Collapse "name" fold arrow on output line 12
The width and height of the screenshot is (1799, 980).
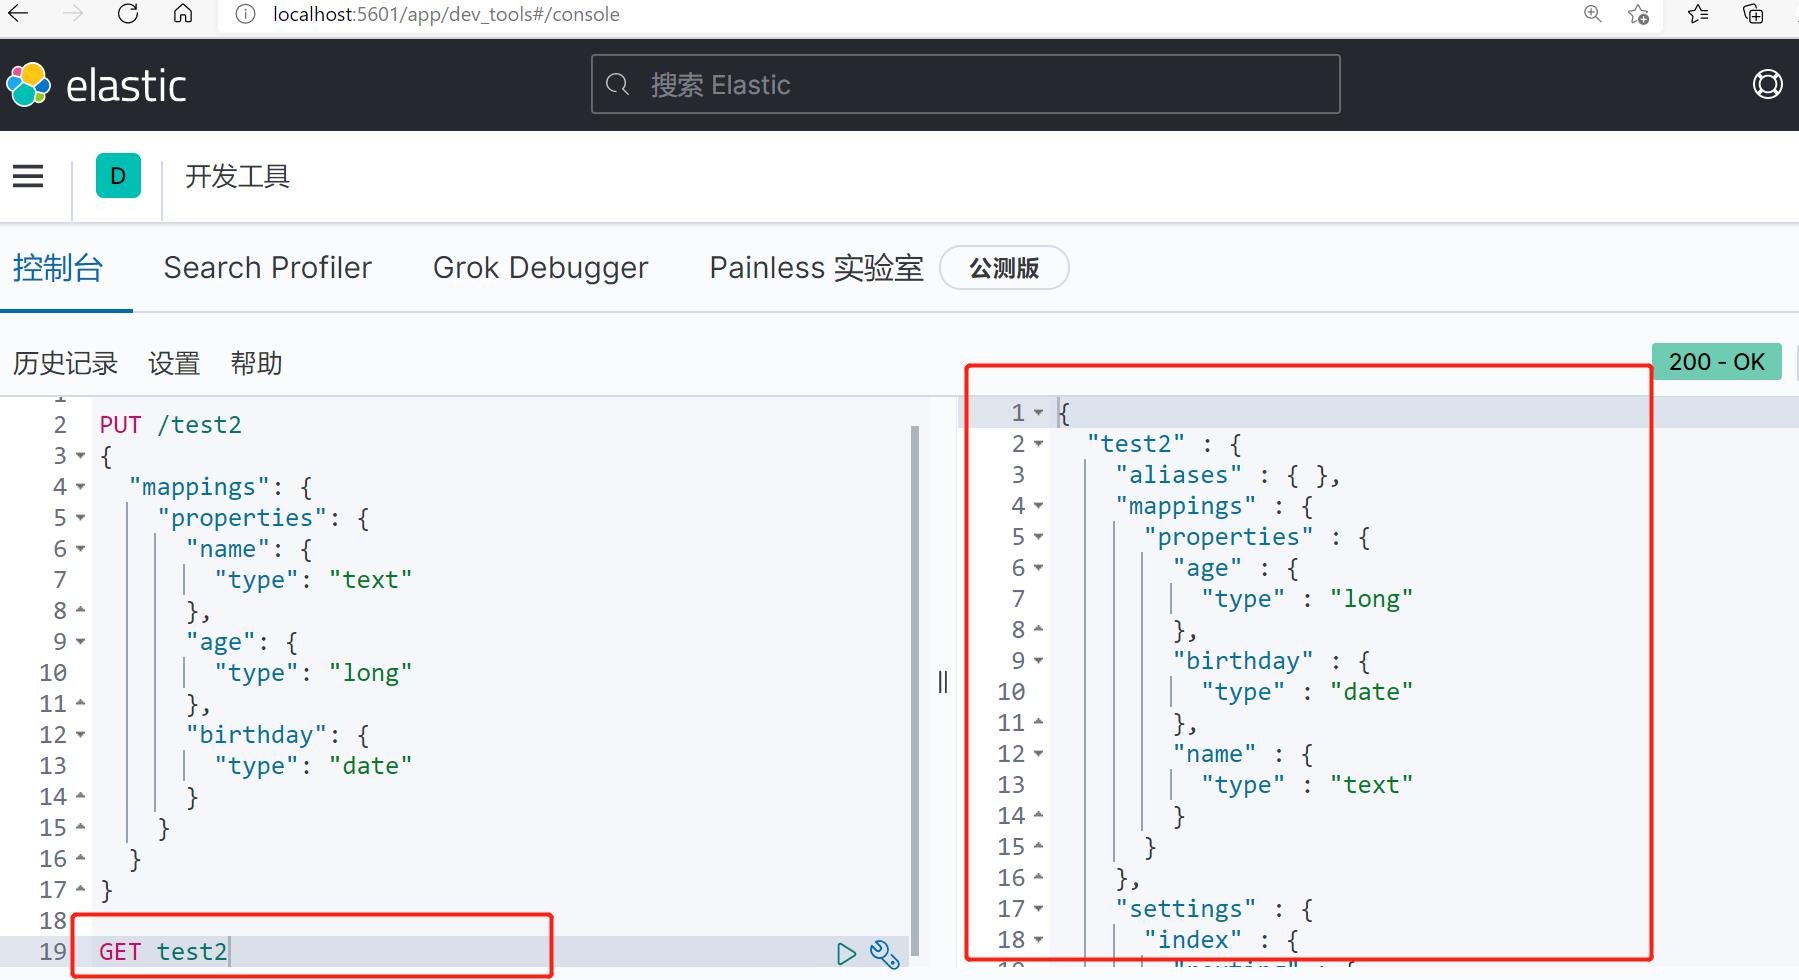1038,754
